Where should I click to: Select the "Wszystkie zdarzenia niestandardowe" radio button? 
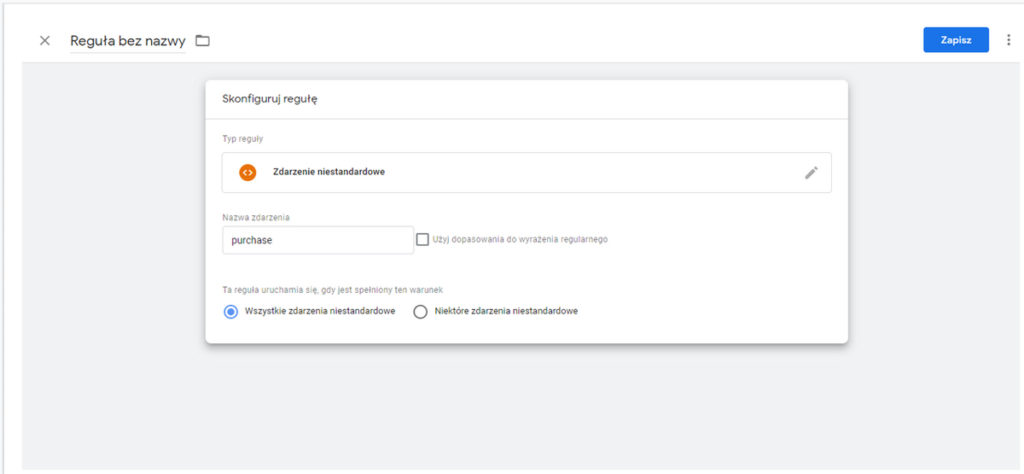pyautogui.click(x=231, y=311)
